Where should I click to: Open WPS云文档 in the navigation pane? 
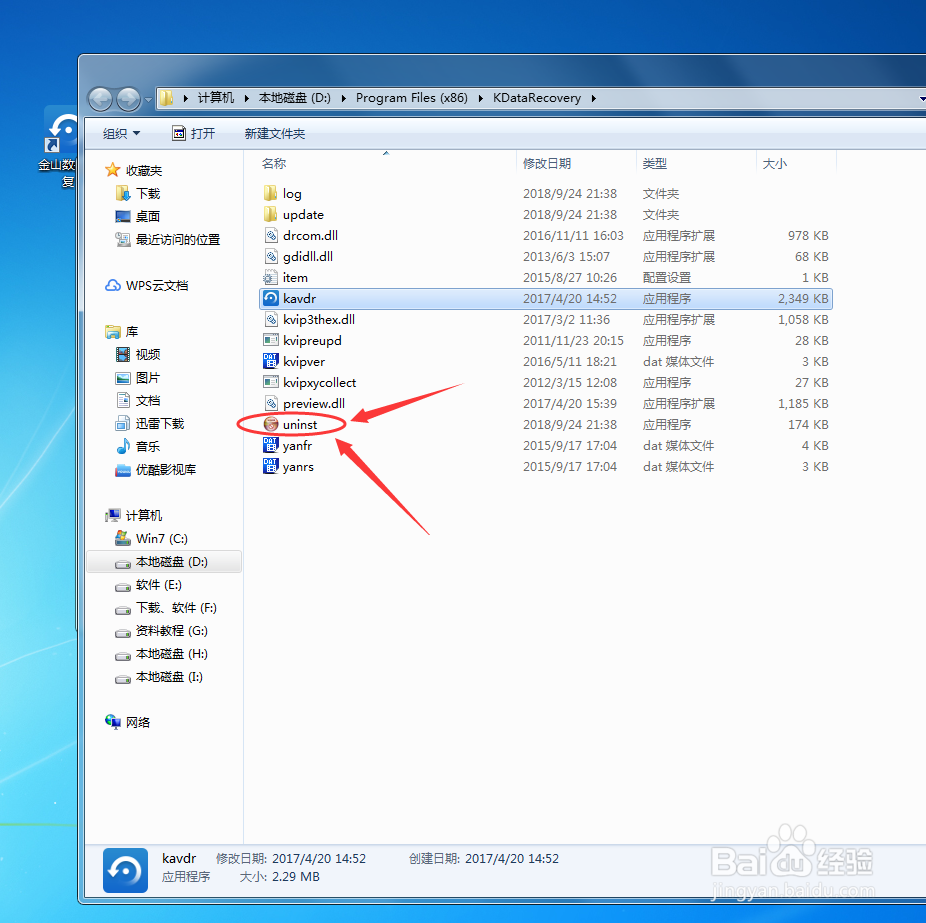click(157, 285)
